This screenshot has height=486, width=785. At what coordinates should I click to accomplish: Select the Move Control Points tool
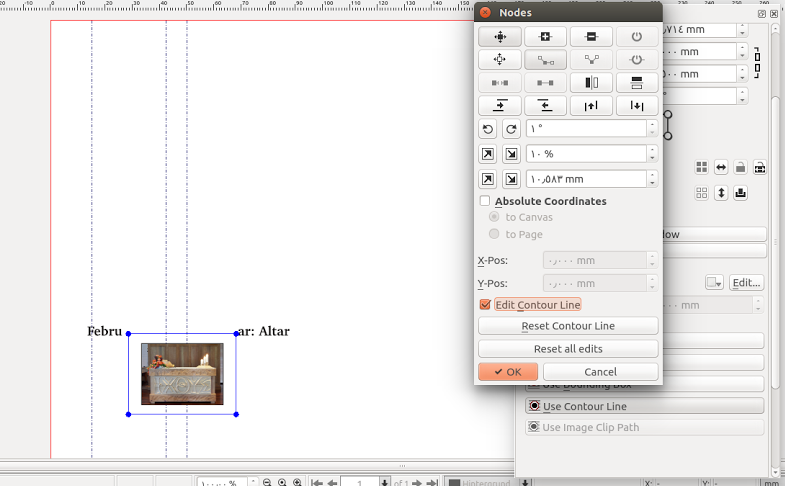point(500,60)
